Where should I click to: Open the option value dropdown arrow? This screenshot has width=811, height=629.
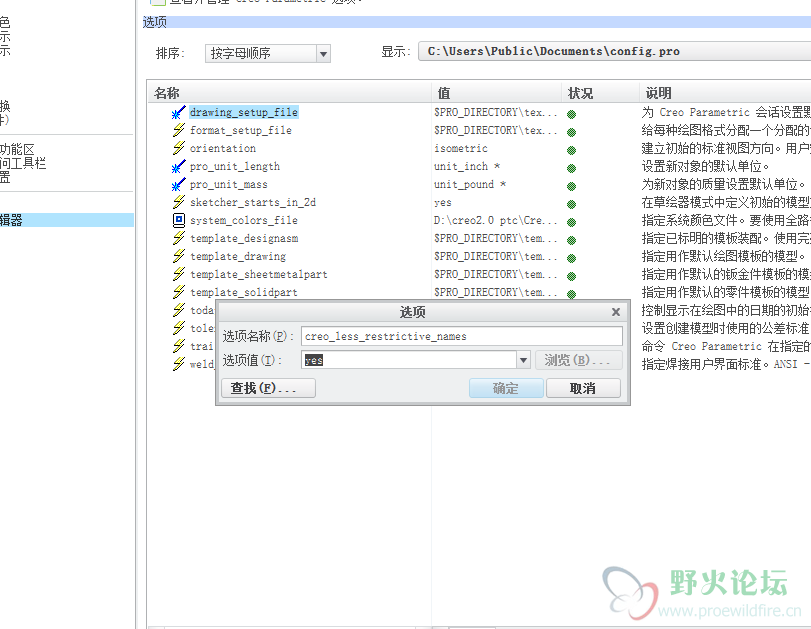(x=523, y=360)
